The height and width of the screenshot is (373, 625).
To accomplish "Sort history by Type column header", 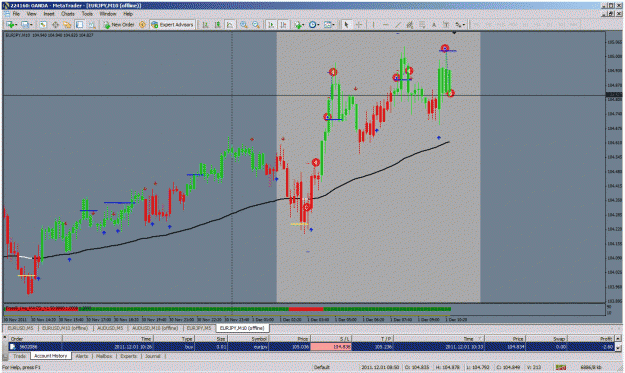I will click(174, 339).
